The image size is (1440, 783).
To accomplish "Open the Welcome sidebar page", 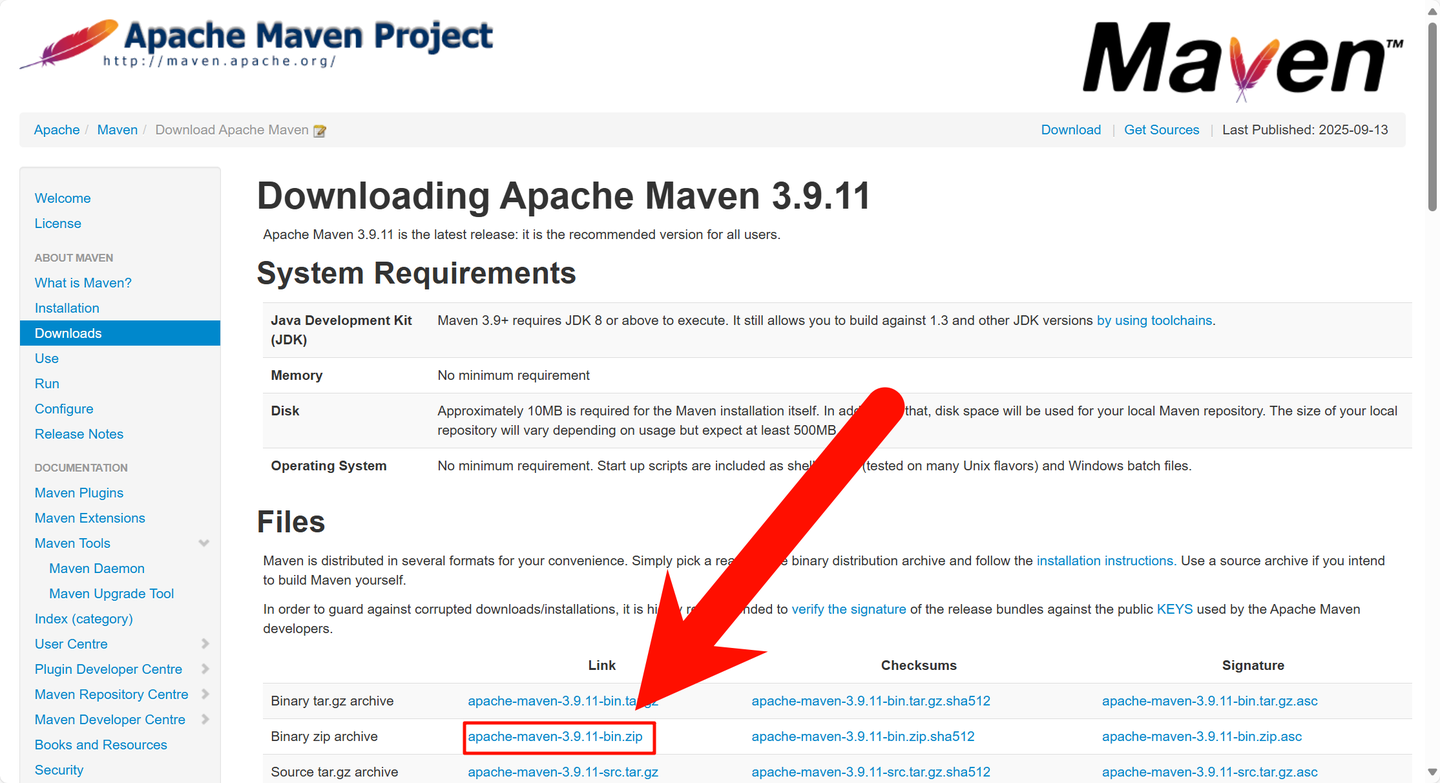I will pos(62,198).
